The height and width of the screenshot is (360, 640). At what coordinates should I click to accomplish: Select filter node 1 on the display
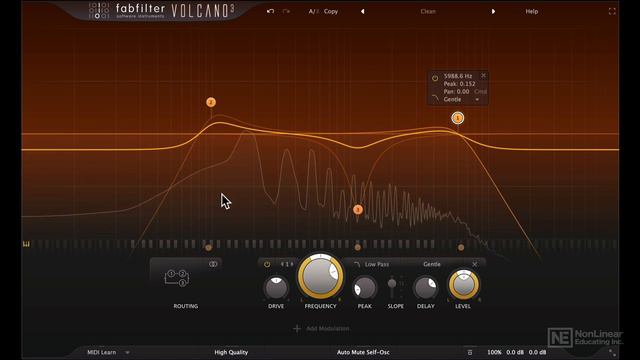pos(458,118)
